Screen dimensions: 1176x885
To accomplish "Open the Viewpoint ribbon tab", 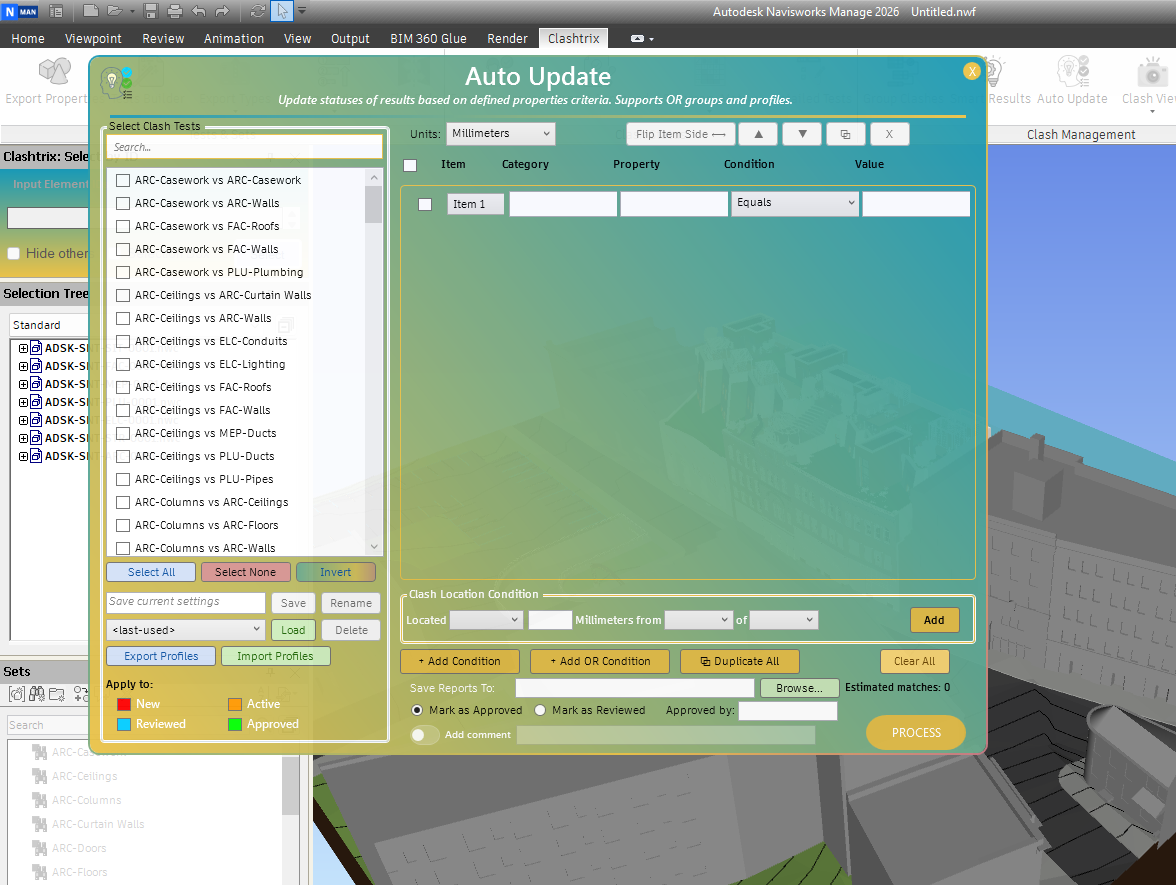I will (x=93, y=38).
